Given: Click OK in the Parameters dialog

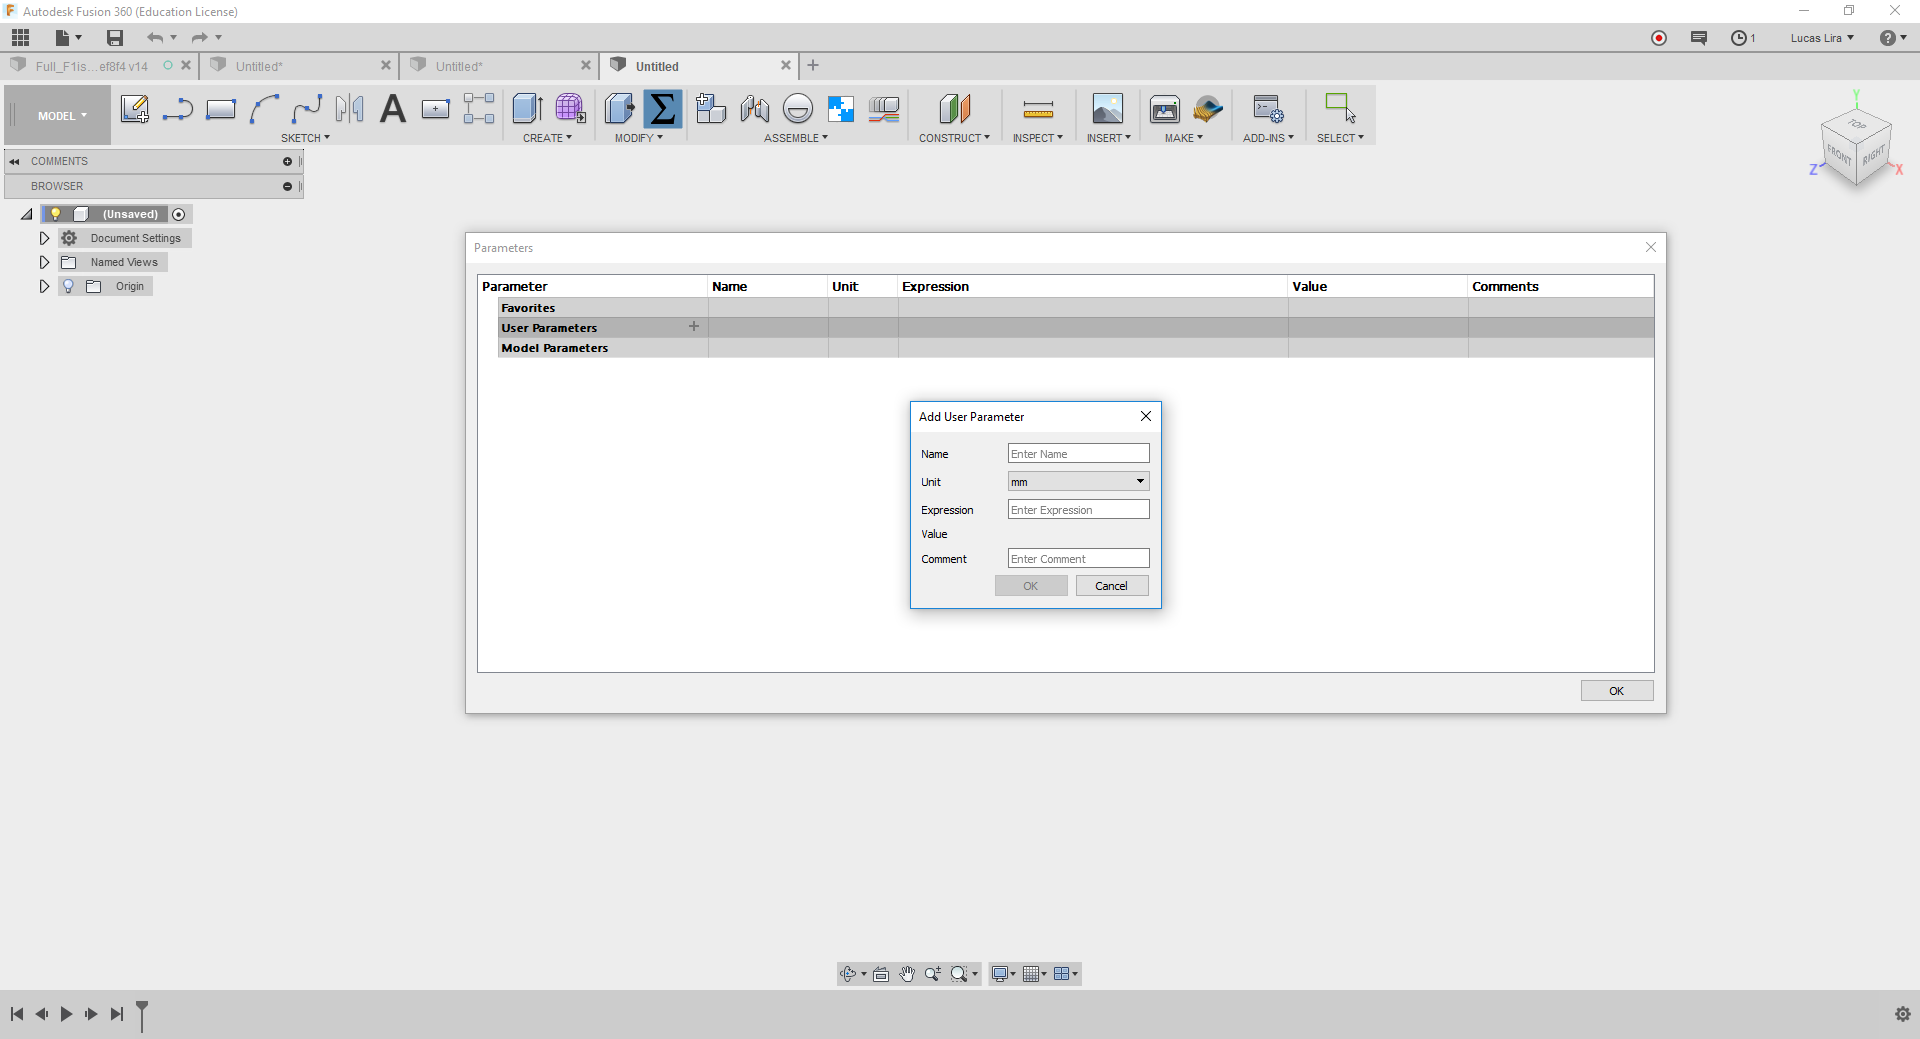Looking at the screenshot, I should click(1616, 690).
